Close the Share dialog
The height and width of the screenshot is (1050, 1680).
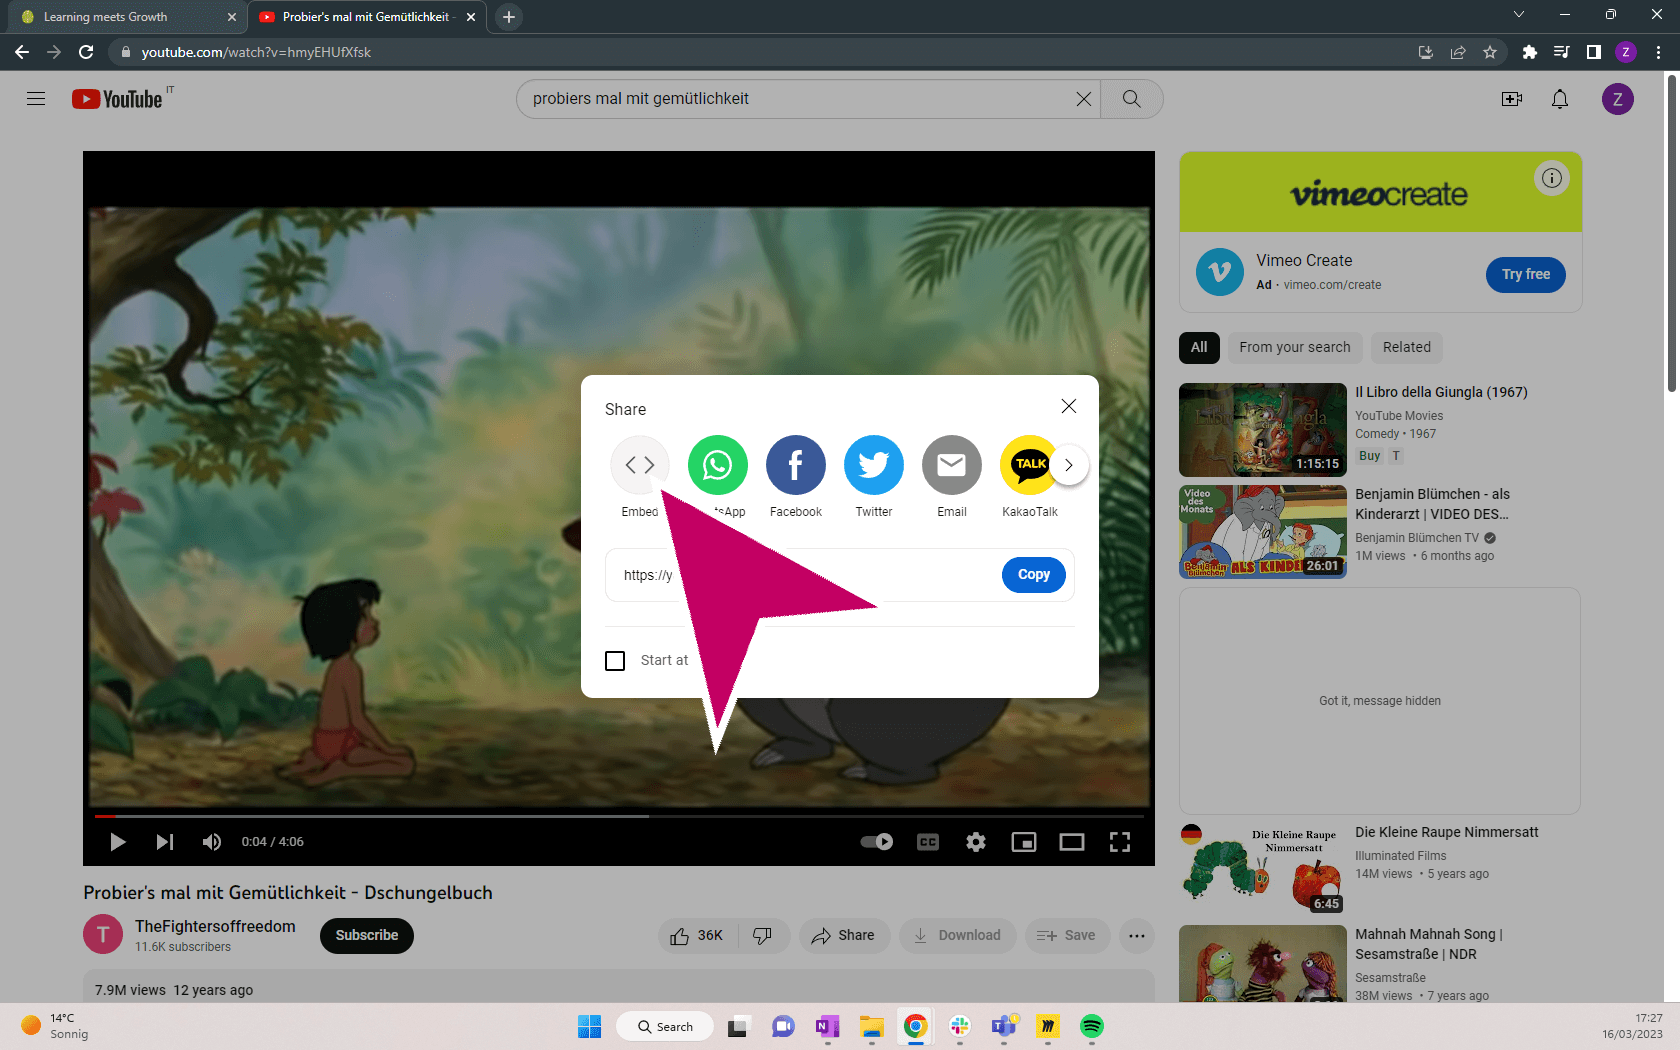[1069, 406]
